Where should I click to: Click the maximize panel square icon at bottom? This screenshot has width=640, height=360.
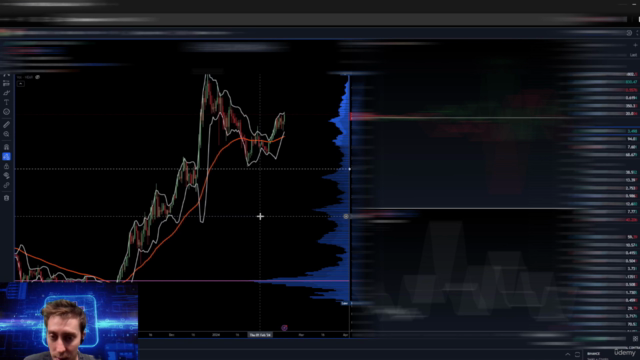pos(577,354)
